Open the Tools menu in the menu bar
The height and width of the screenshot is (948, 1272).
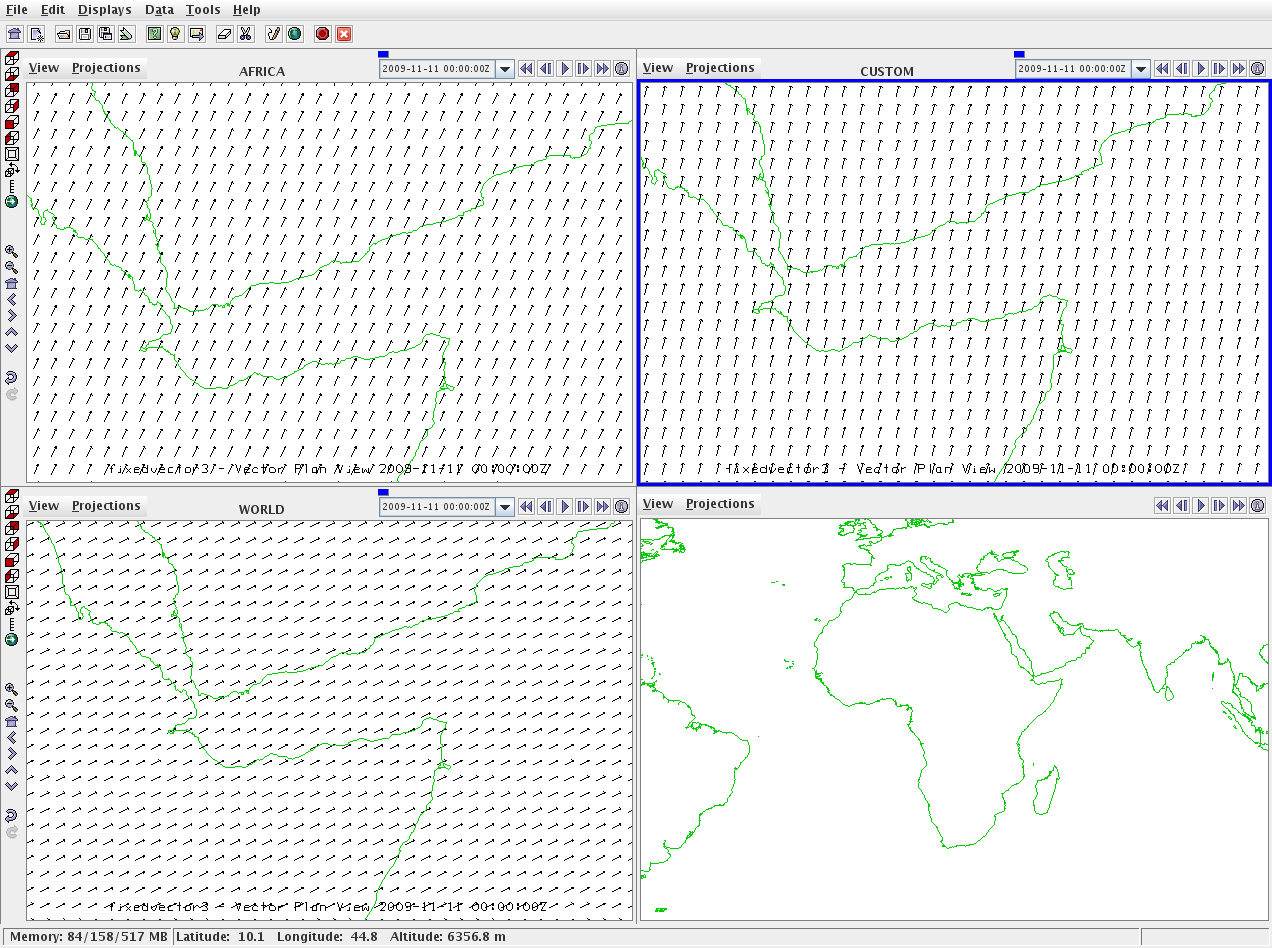click(203, 10)
